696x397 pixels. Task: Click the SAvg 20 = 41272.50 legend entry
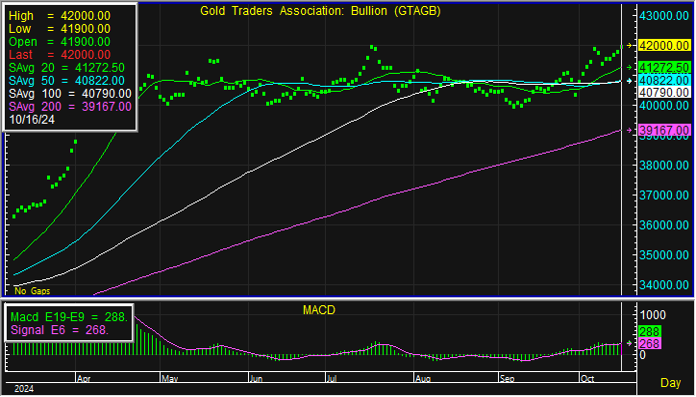(x=67, y=68)
